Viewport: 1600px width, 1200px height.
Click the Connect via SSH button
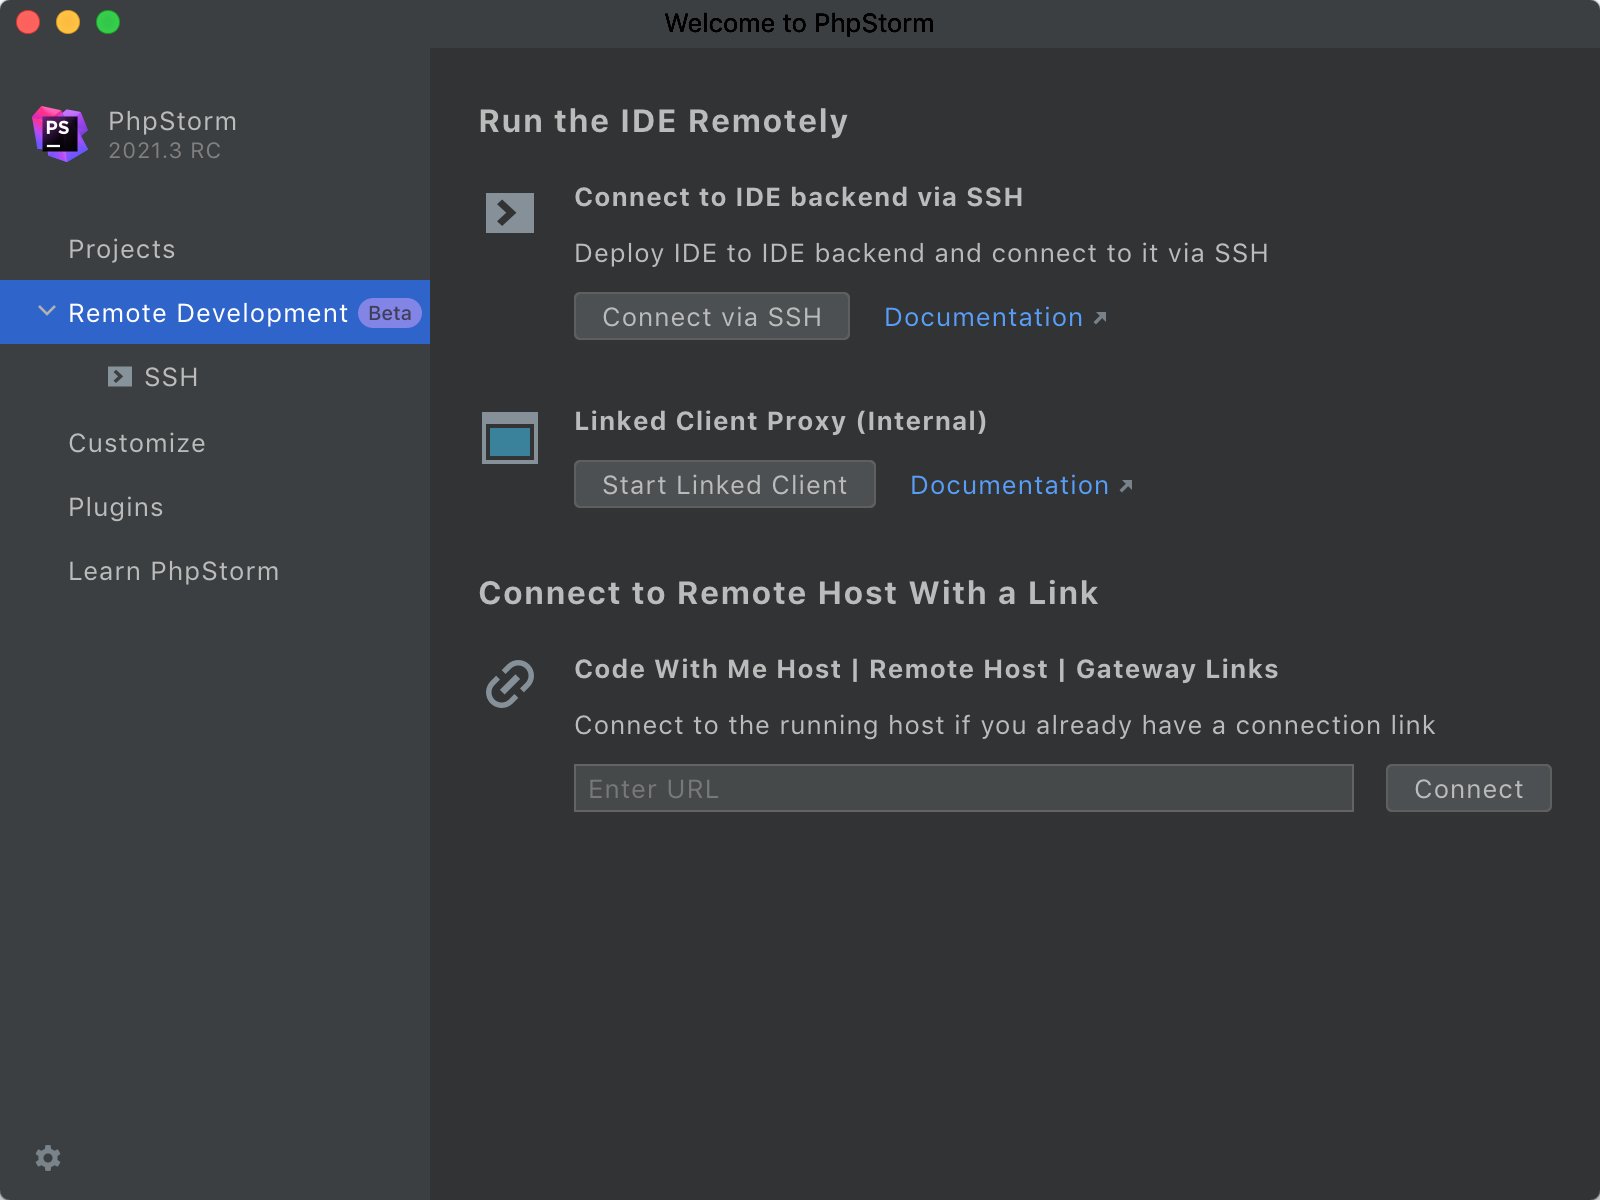[x=712, y=316]
